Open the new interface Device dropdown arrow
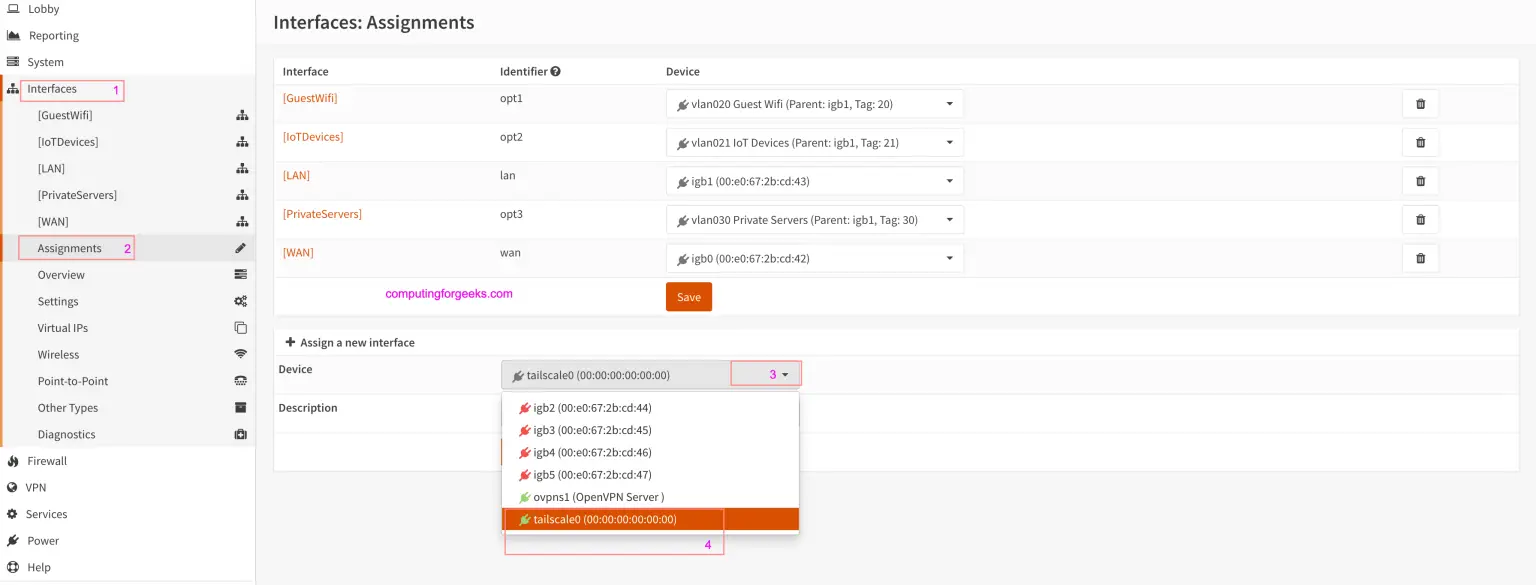The image size is (1536, 585). pyautogui.click(x=785, y=375)
